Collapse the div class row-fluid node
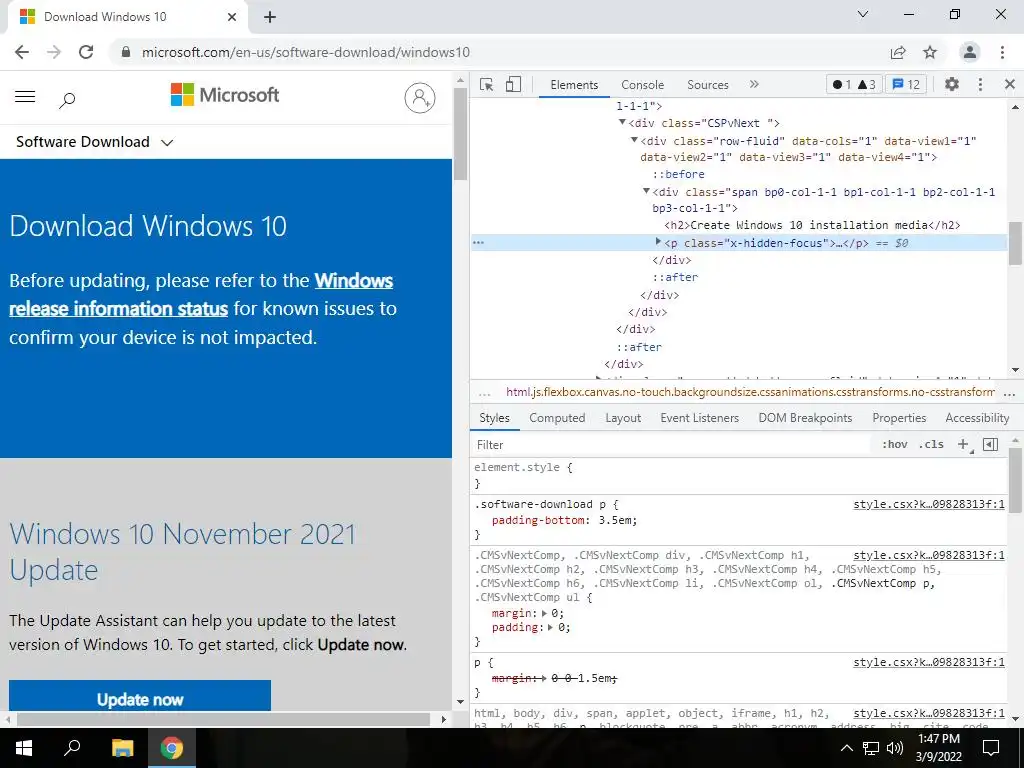Viewport: 1024px width, 768px height. (x=634, y=140)
